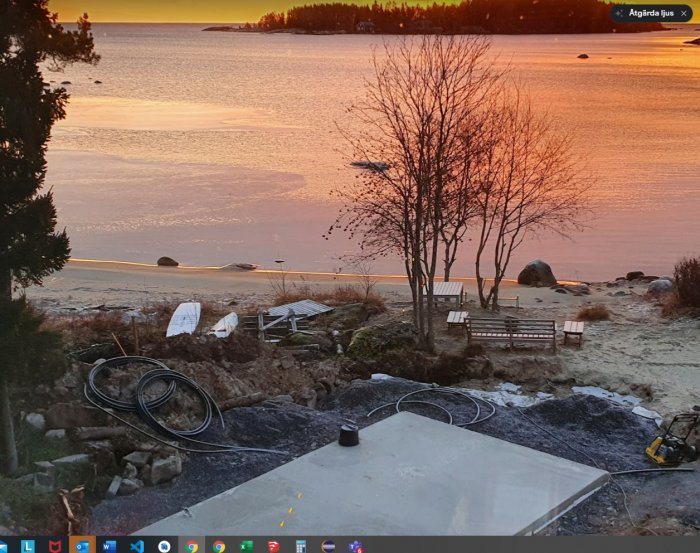Select the highlighted active Chrome window icon
This screenshot has height=553, width=700.
(x=192, y=546)
